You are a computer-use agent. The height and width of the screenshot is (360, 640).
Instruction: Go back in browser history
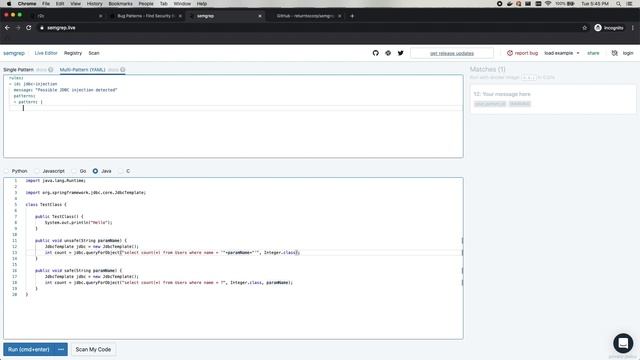pyautogui.click(x=7, y=28)
